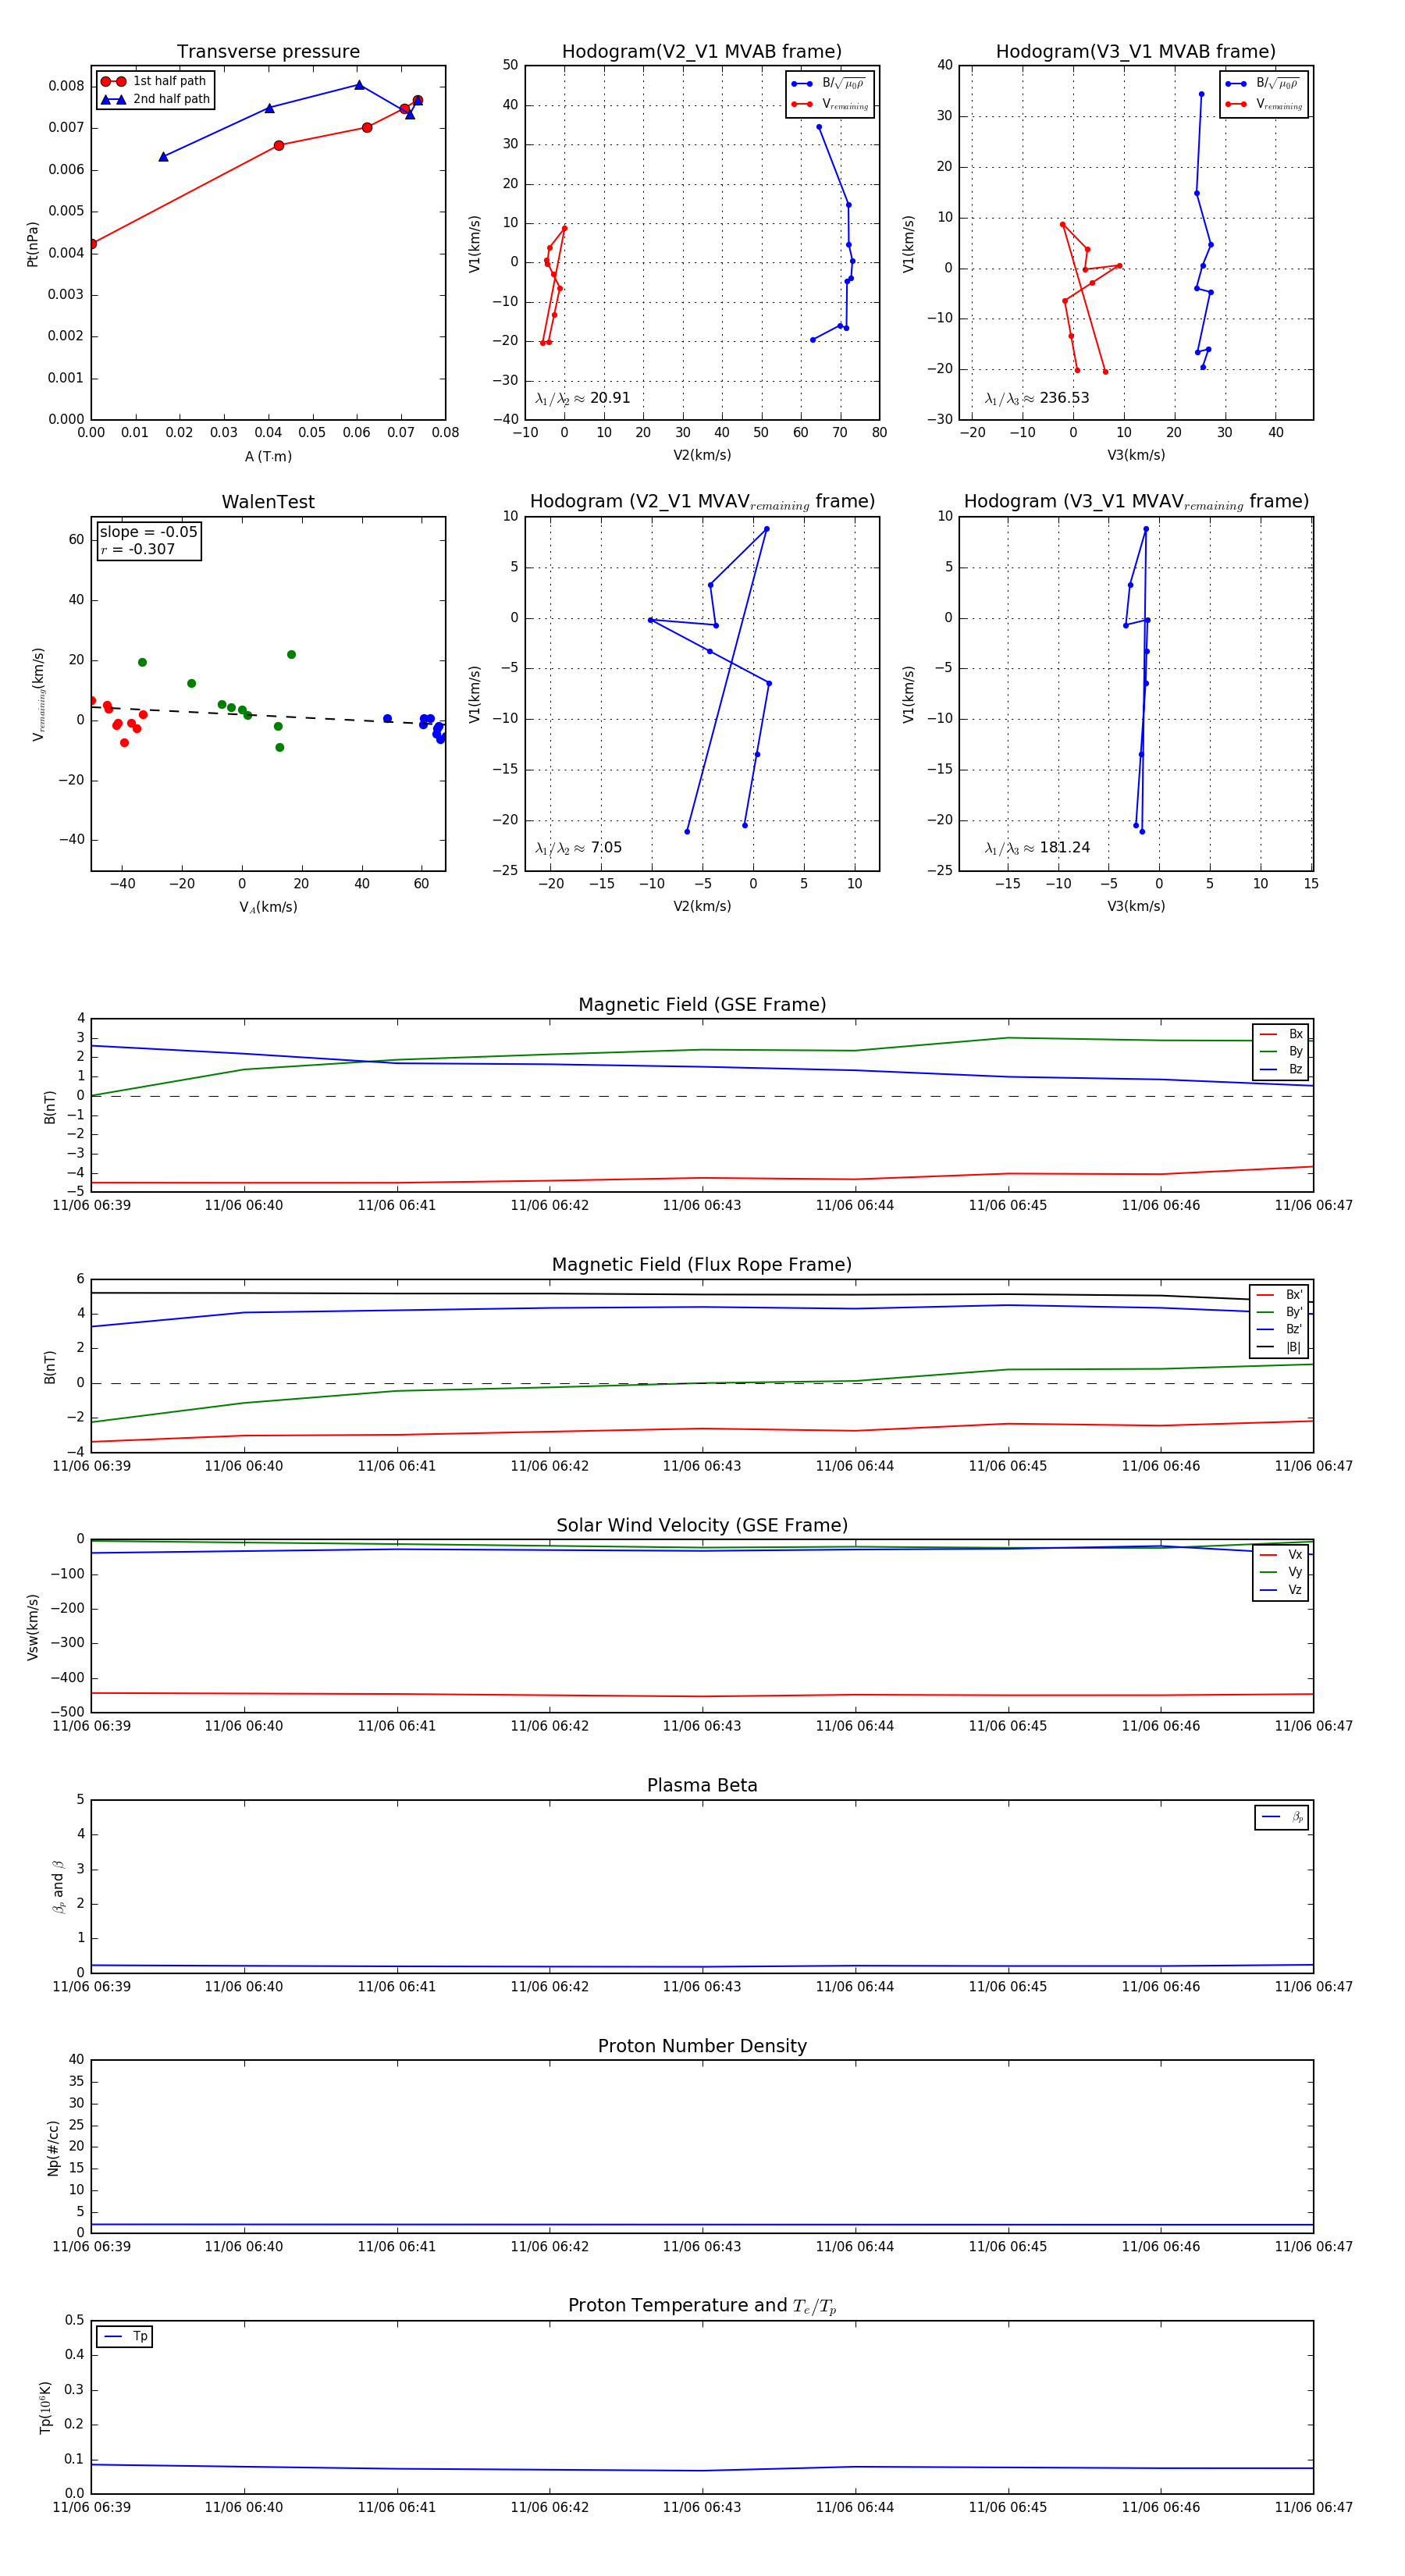The height and width of the screenshot is (2576, 1405).
Task: Select the "By'" legend label
Action: coord(1294,1312)
